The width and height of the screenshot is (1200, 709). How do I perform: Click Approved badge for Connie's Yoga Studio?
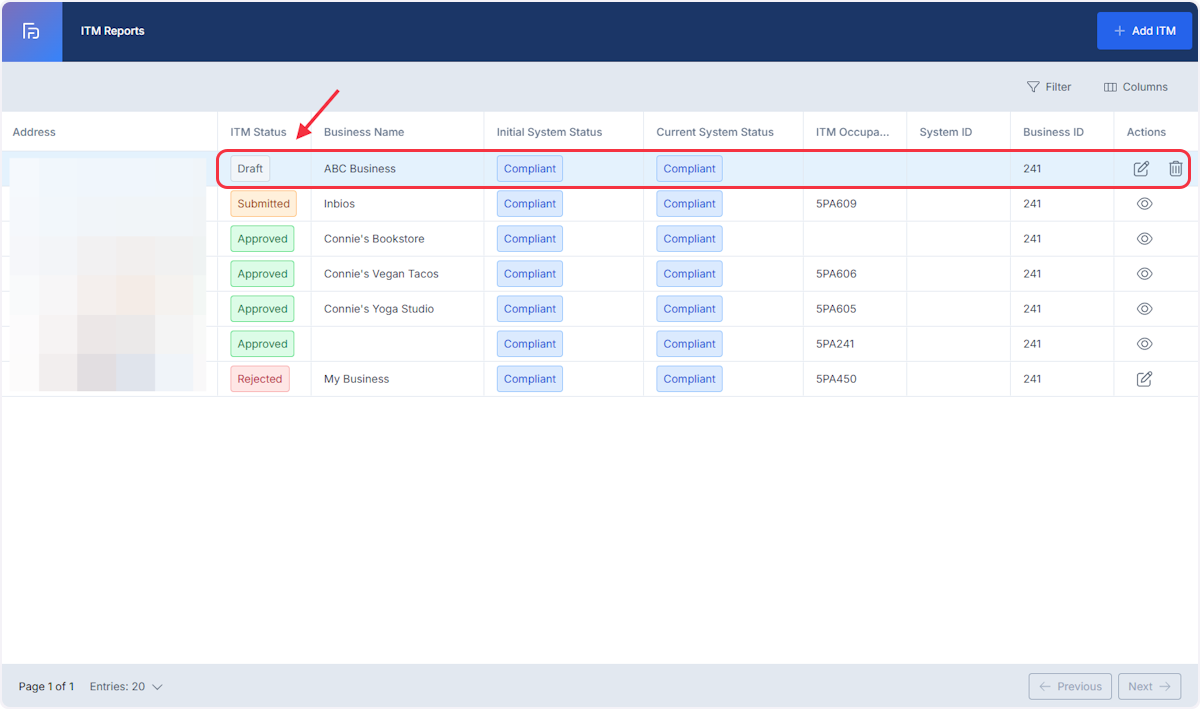263,309
